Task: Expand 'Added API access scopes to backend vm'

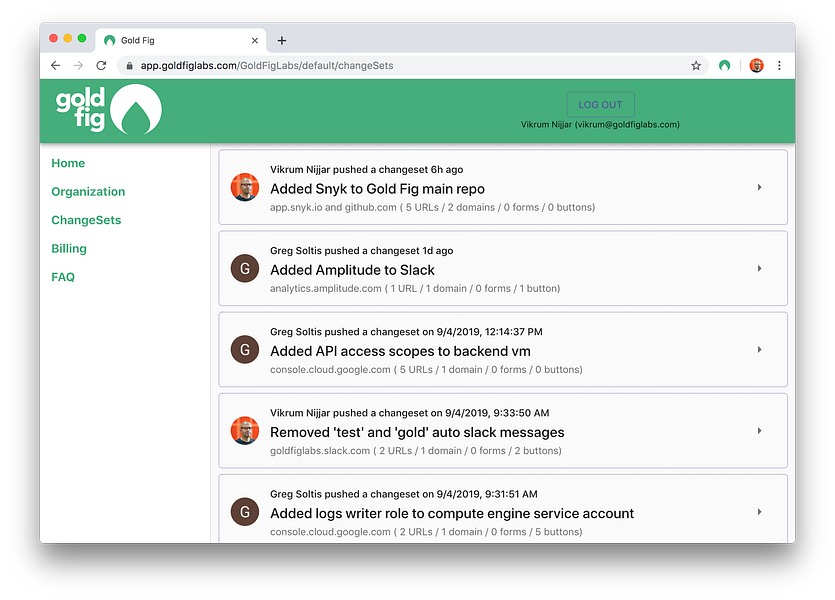Action: pos(759,350)
